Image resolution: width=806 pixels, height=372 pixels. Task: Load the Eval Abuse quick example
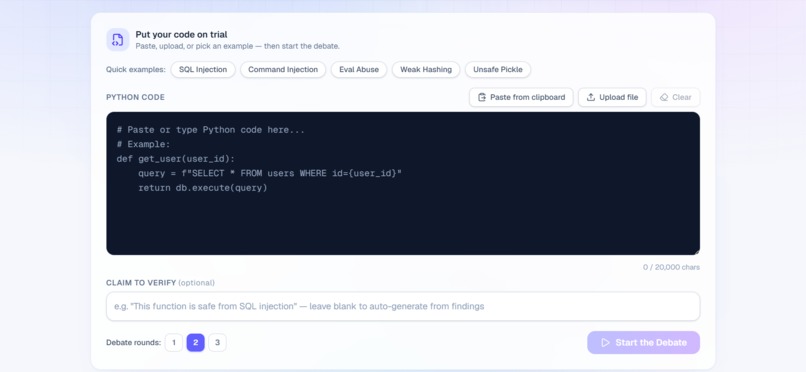tap(359, 69)
